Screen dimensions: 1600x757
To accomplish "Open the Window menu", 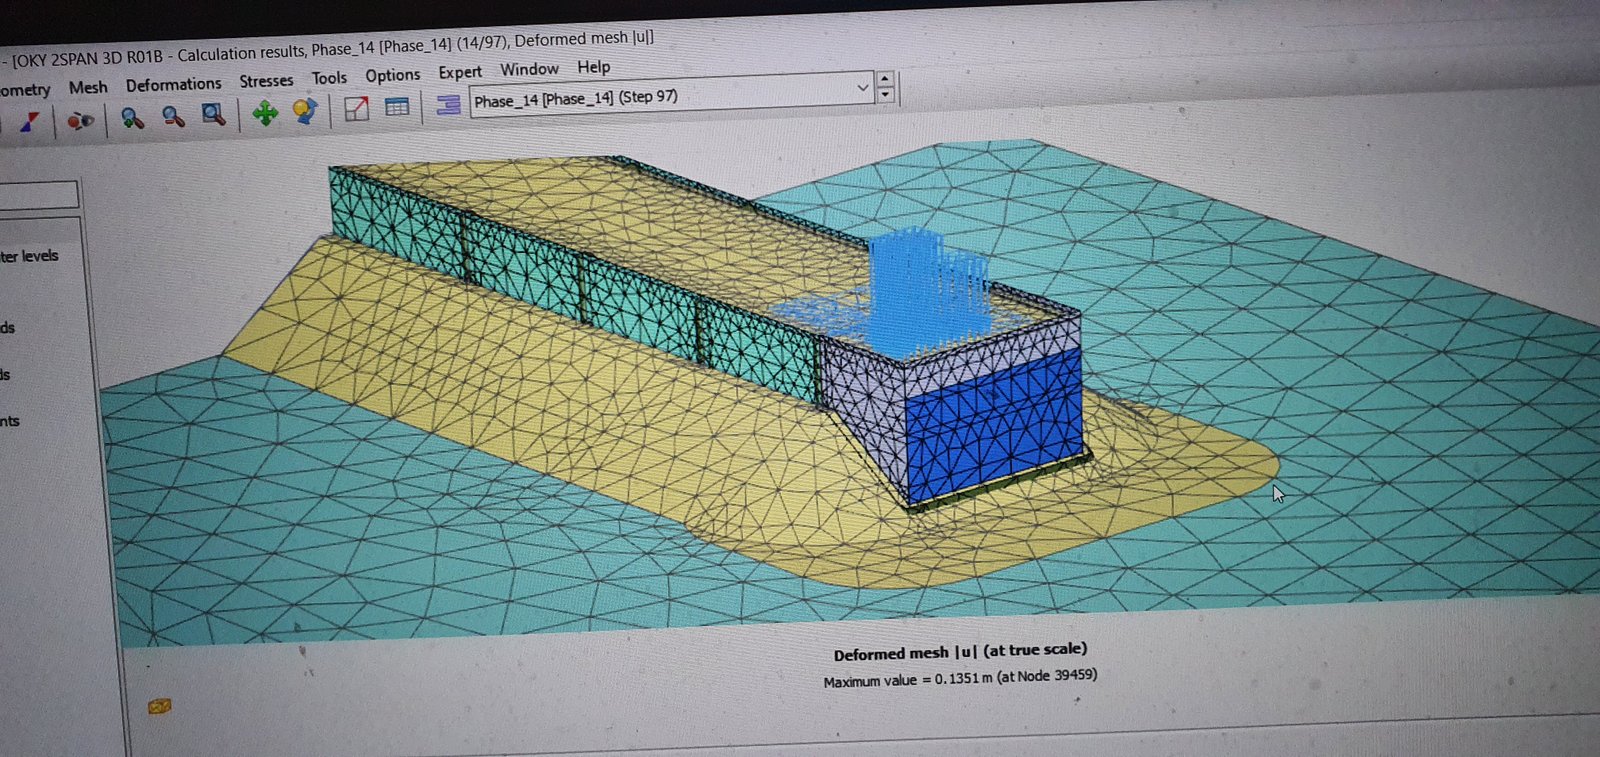I will click(x=529, y=69).
